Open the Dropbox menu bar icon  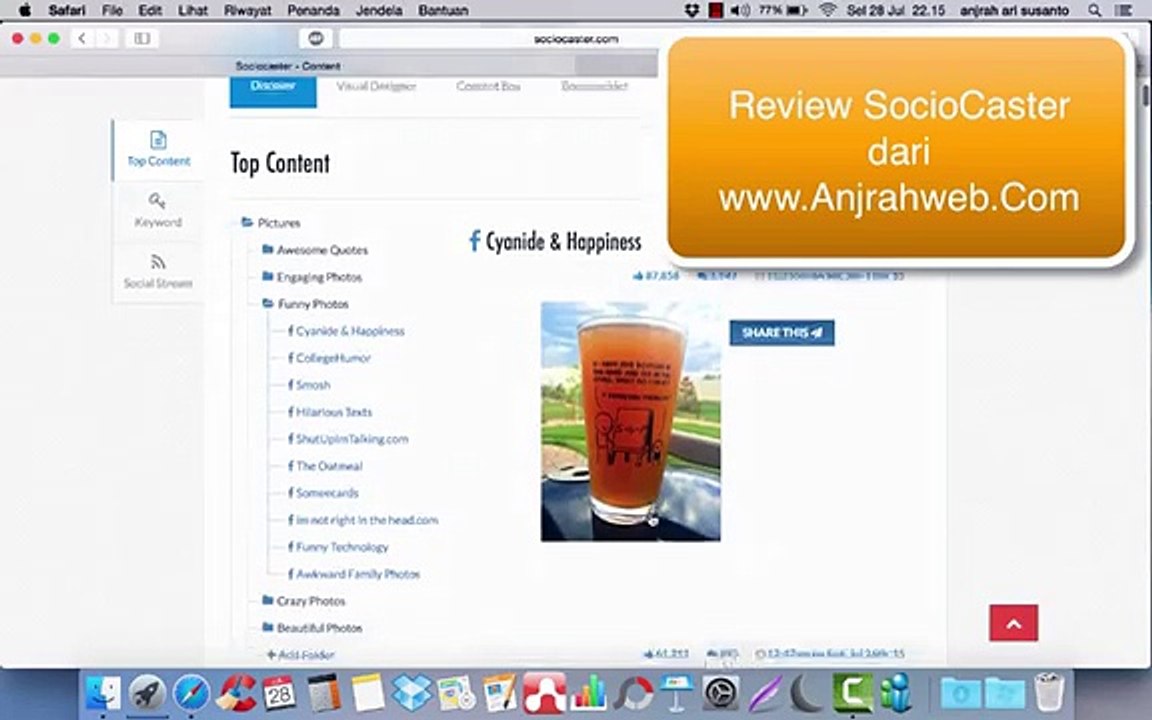click(691, 10)
